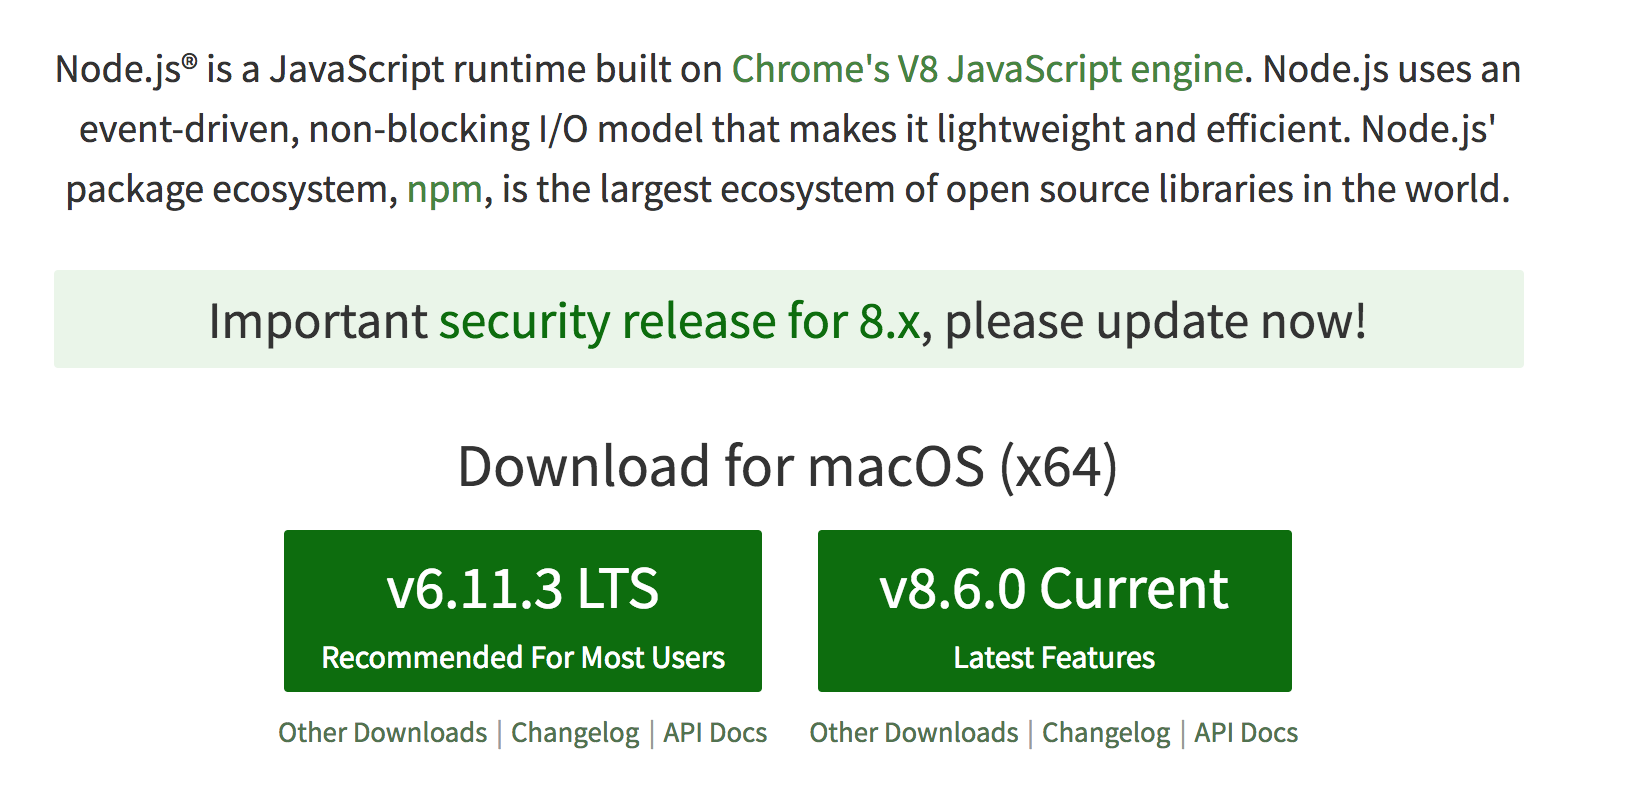Click the word Important in the banner
Screen dimensions: 1632x788
point(318,321)
